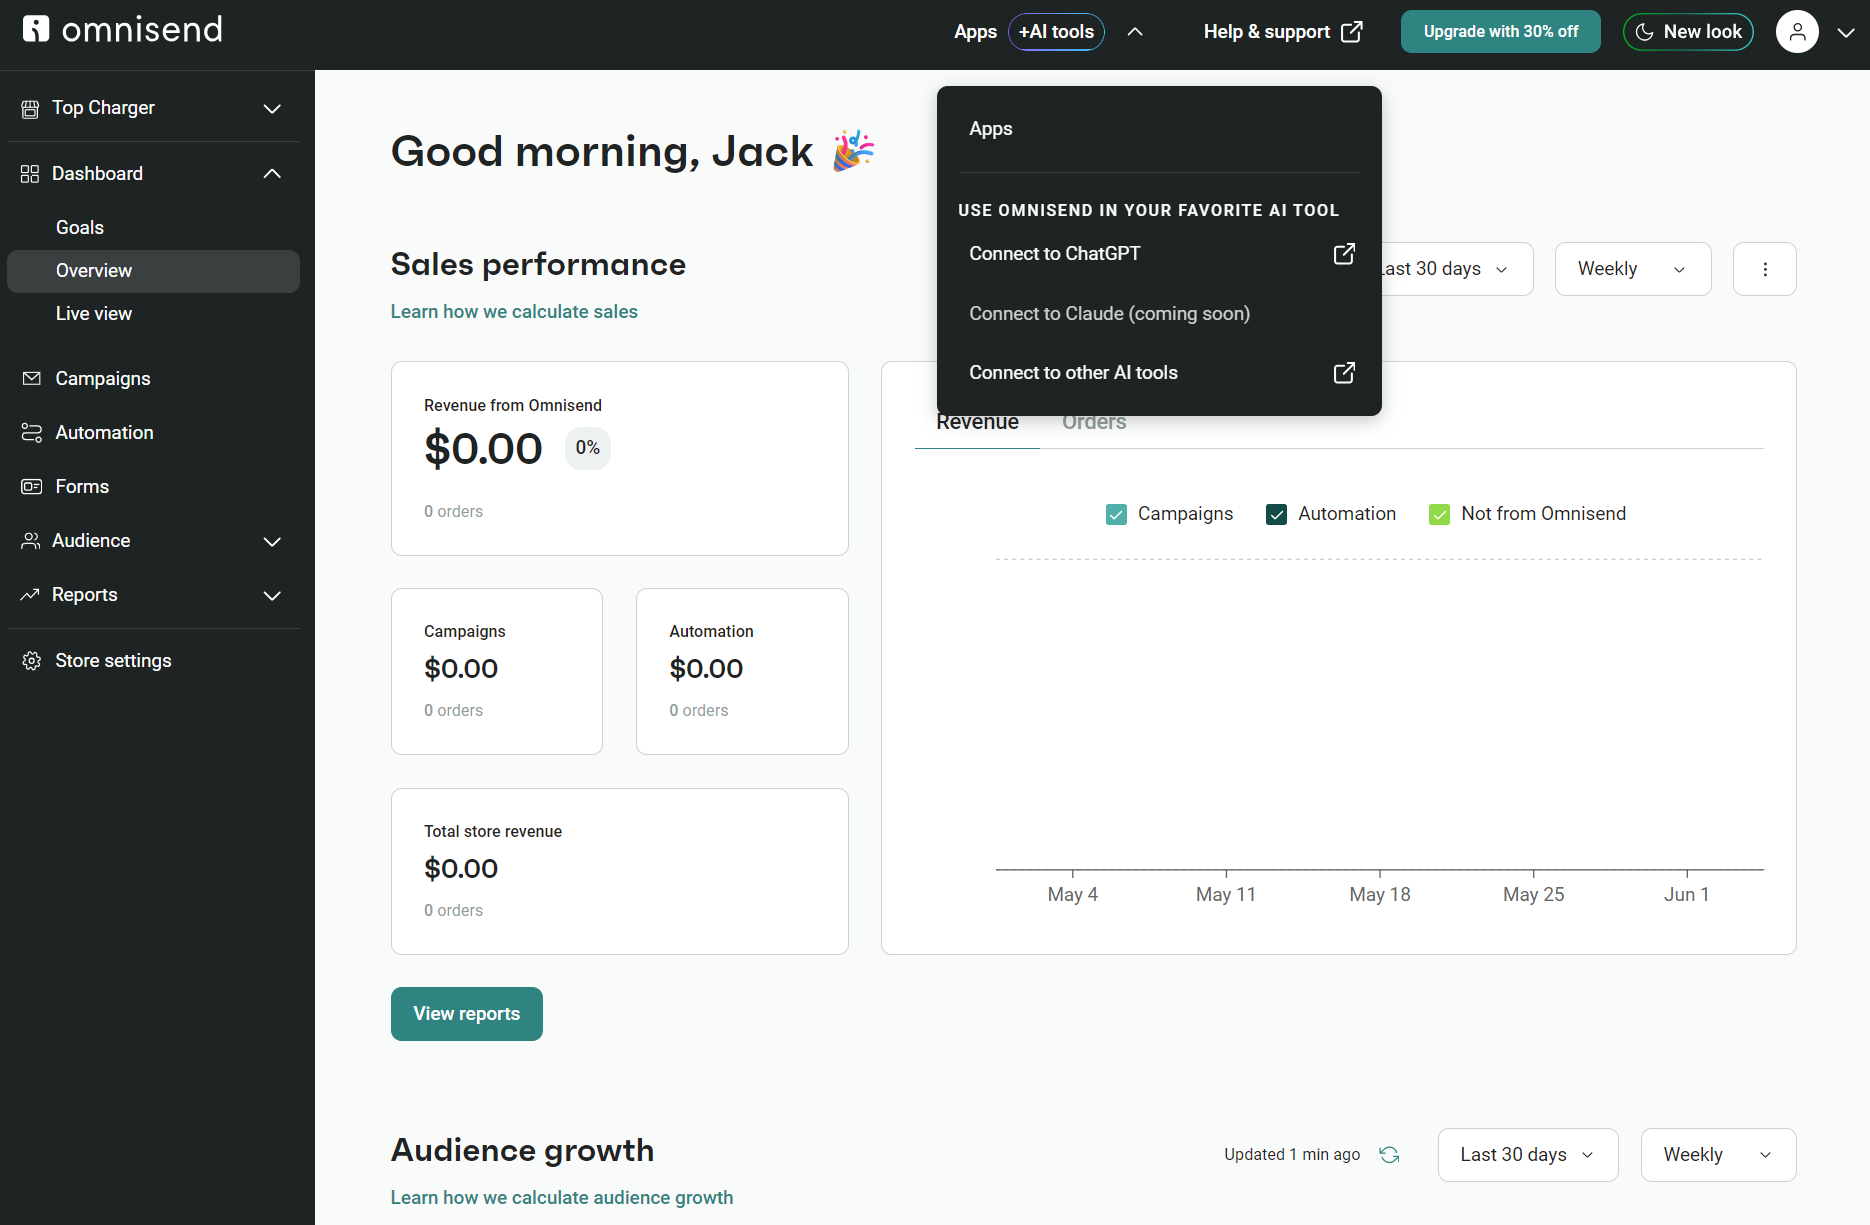Click the Revenue from Omnisend card

[620, 459]
